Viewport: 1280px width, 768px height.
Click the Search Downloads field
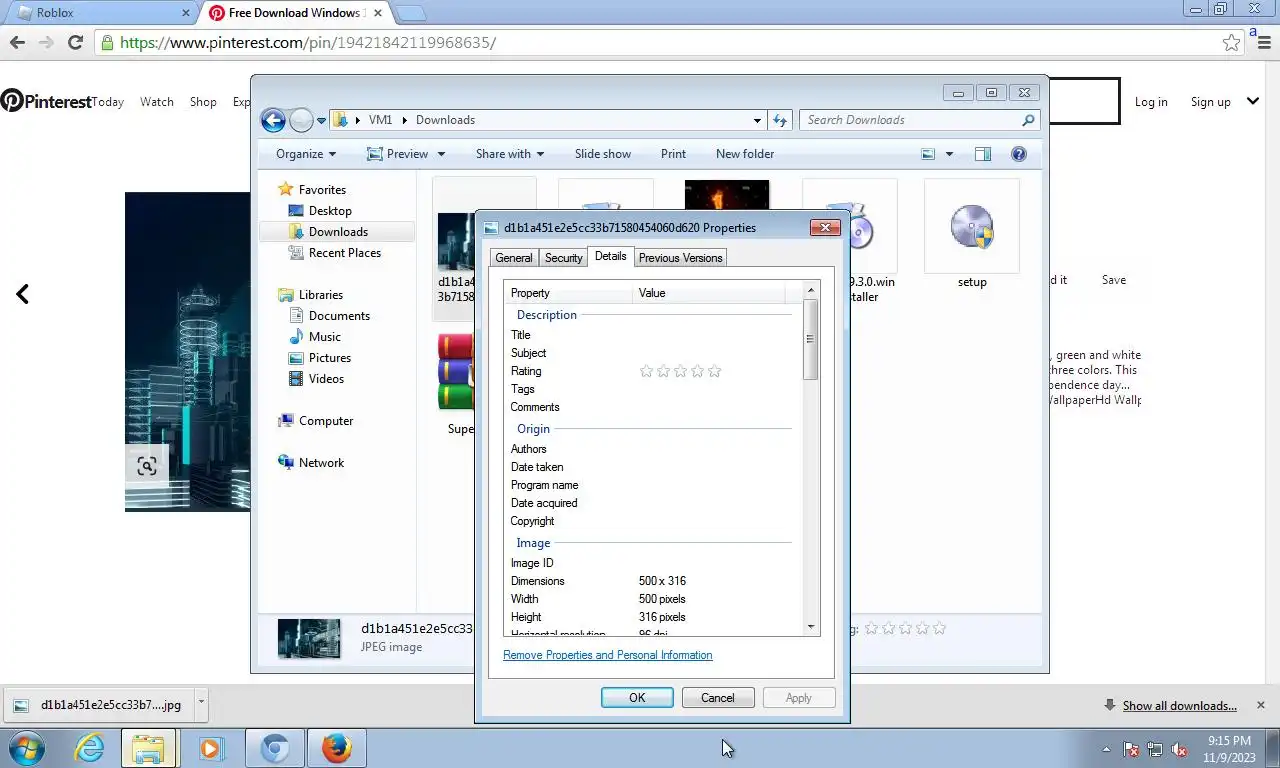(x=920, y=120)
